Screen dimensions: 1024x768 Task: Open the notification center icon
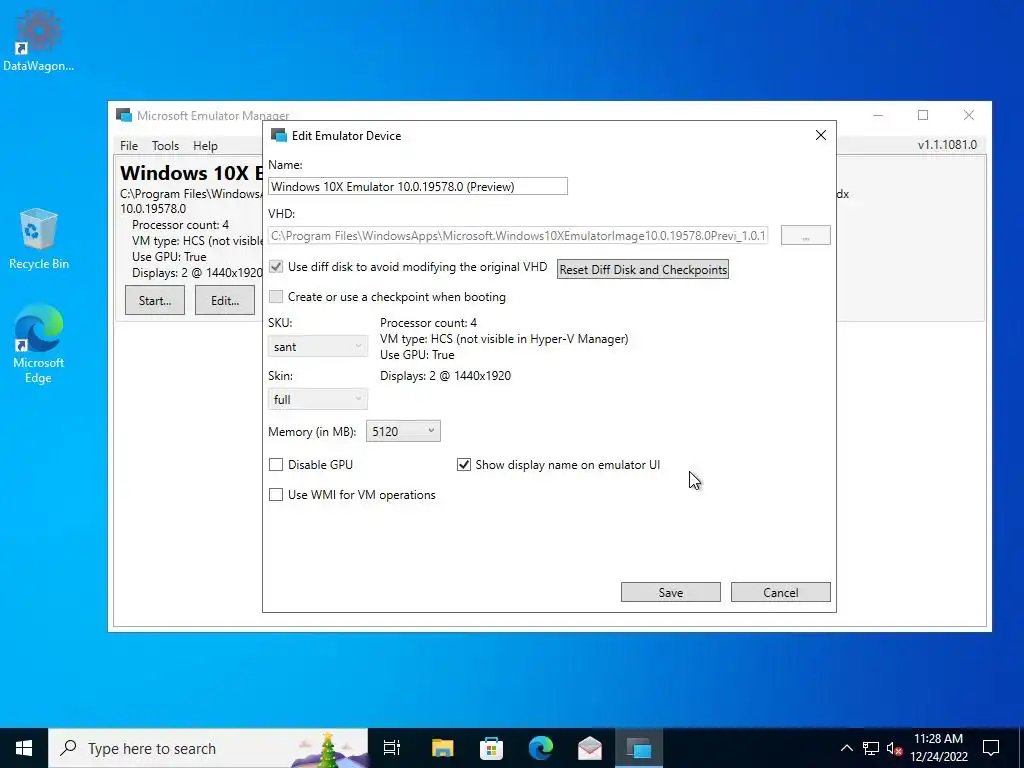(991, 748)
